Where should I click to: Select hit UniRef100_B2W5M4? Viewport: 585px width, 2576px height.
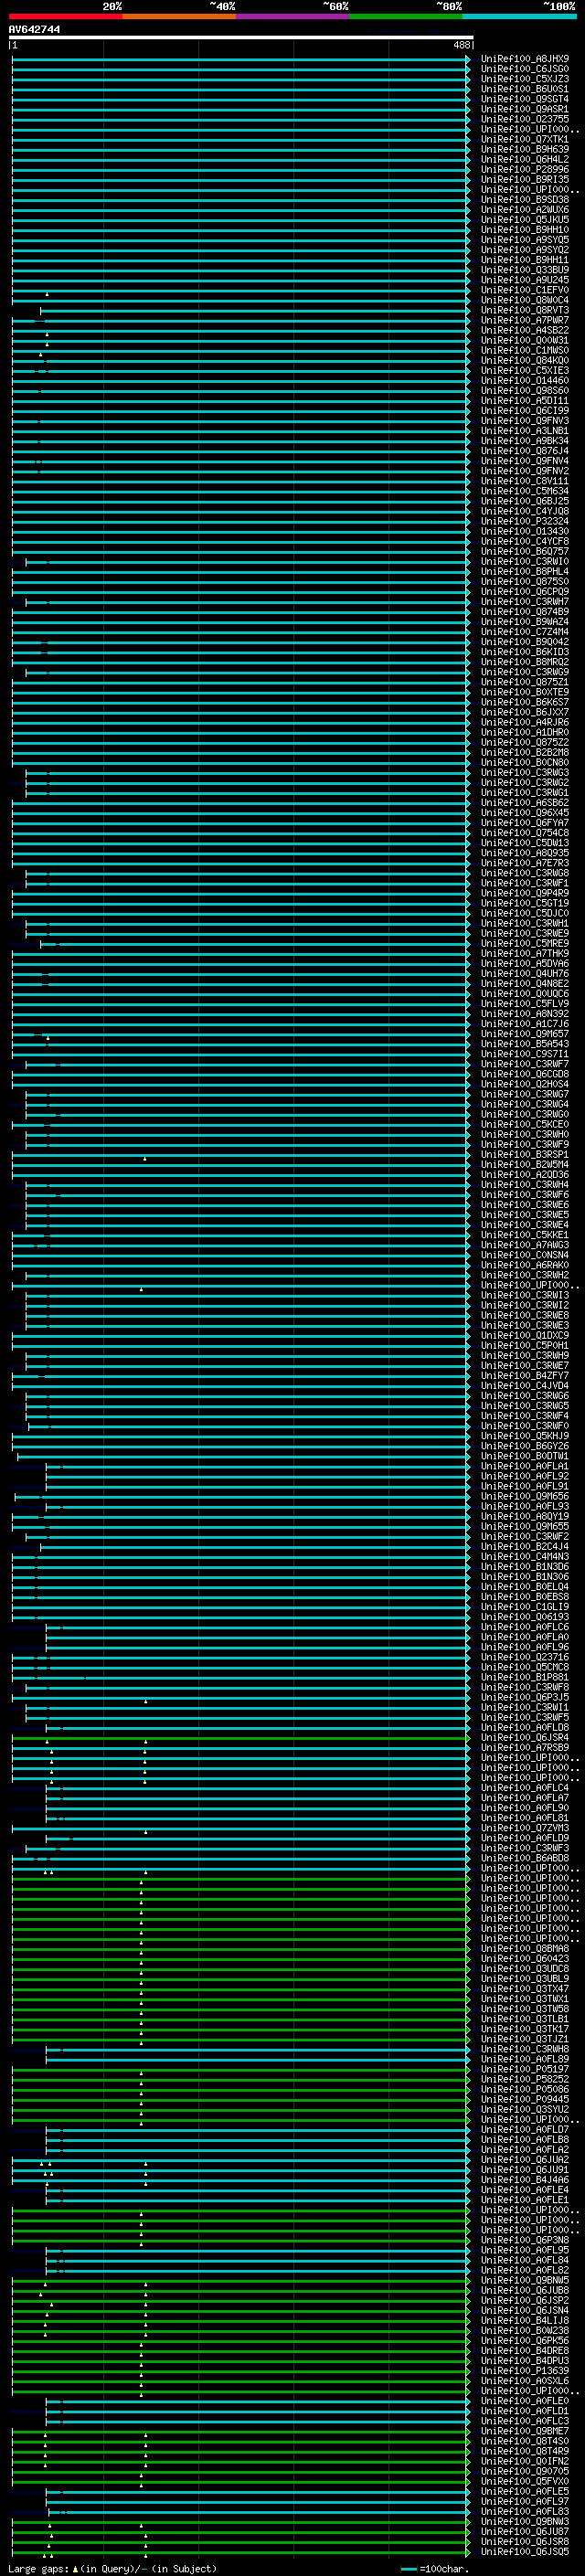(525, 1164)
